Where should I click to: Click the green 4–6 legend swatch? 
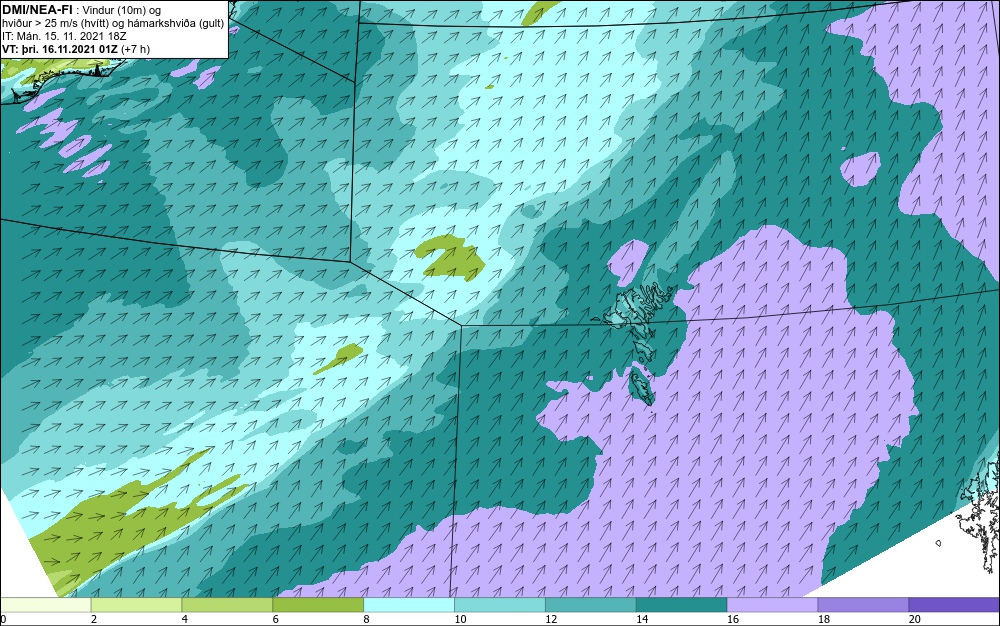click(x=227, y=604)
